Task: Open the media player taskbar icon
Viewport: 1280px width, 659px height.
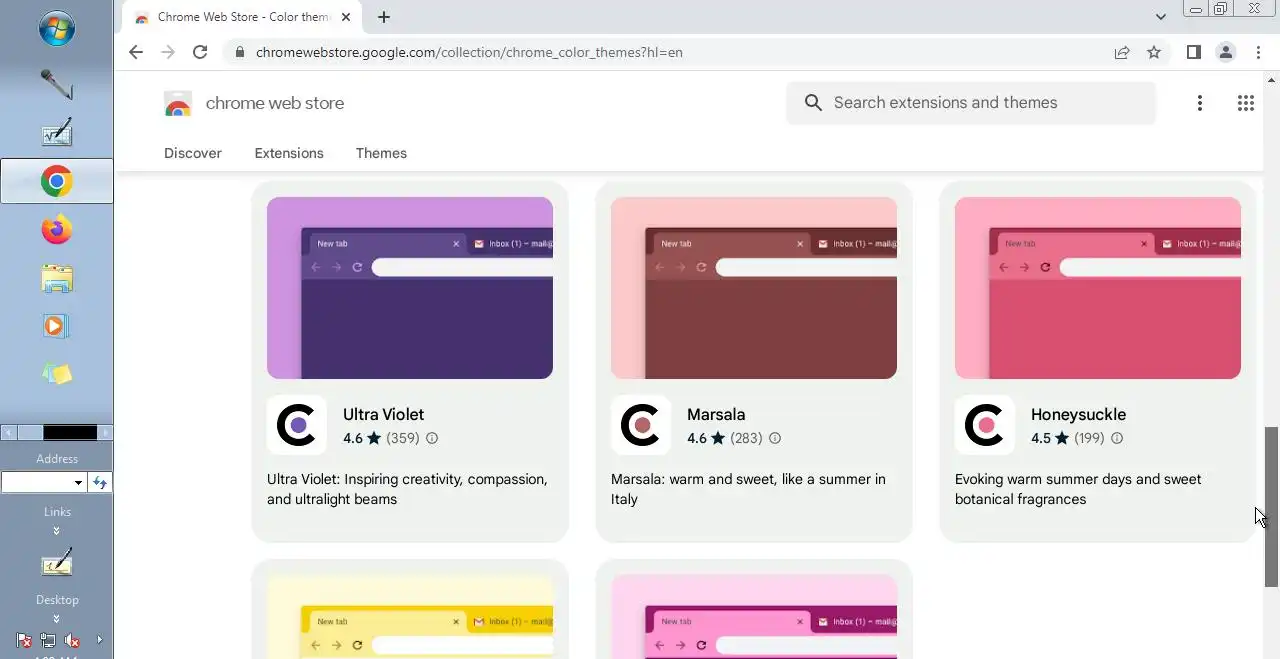Action: point(57,326)
